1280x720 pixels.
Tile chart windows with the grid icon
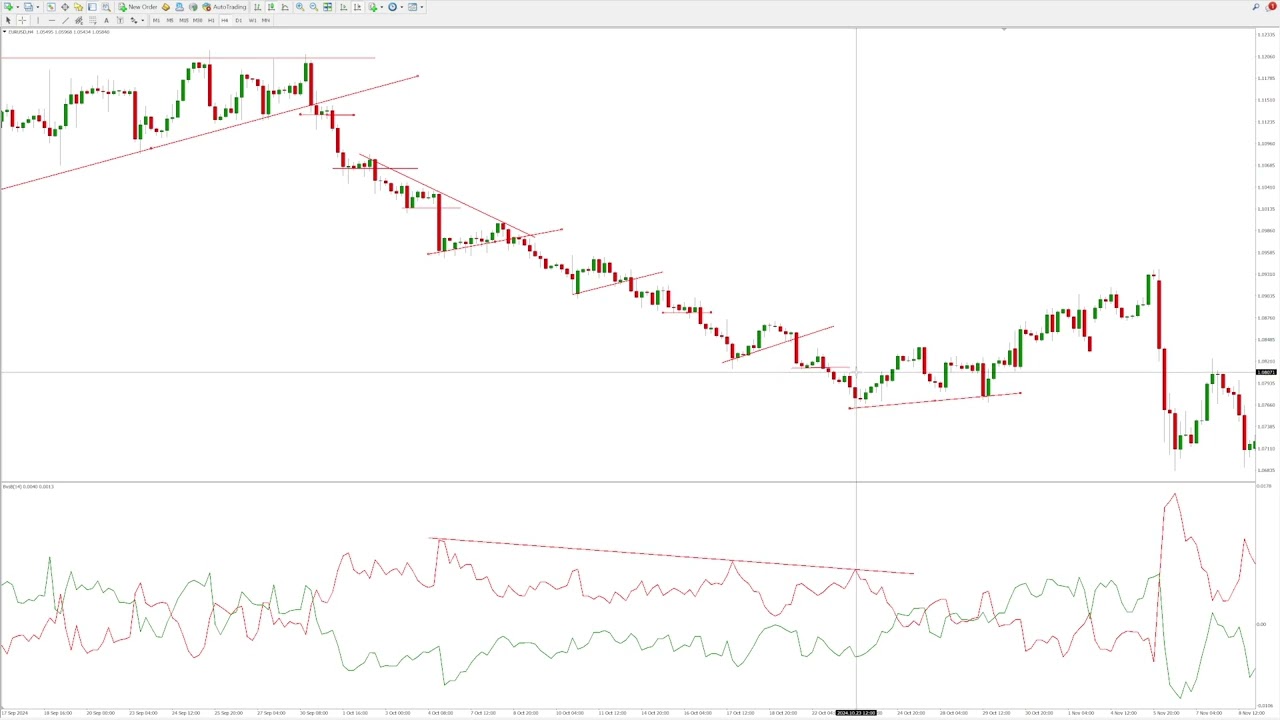click(x=327, y=7)
